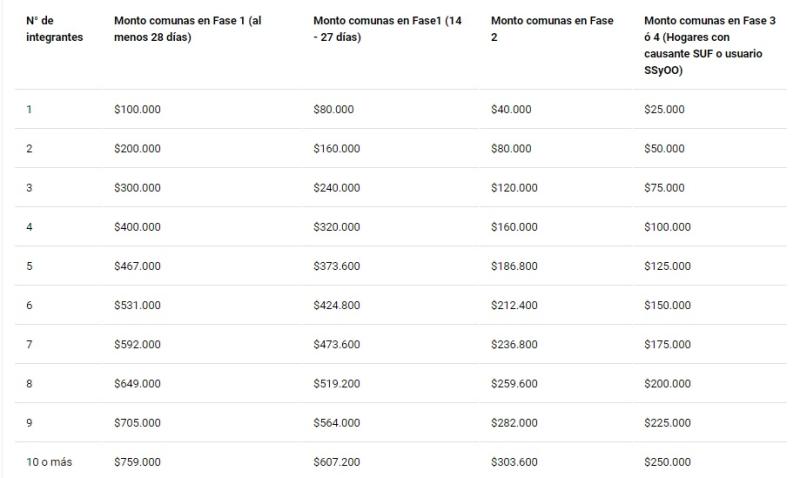Click the $100.000 amount cell in row 1

click(137, 110)
